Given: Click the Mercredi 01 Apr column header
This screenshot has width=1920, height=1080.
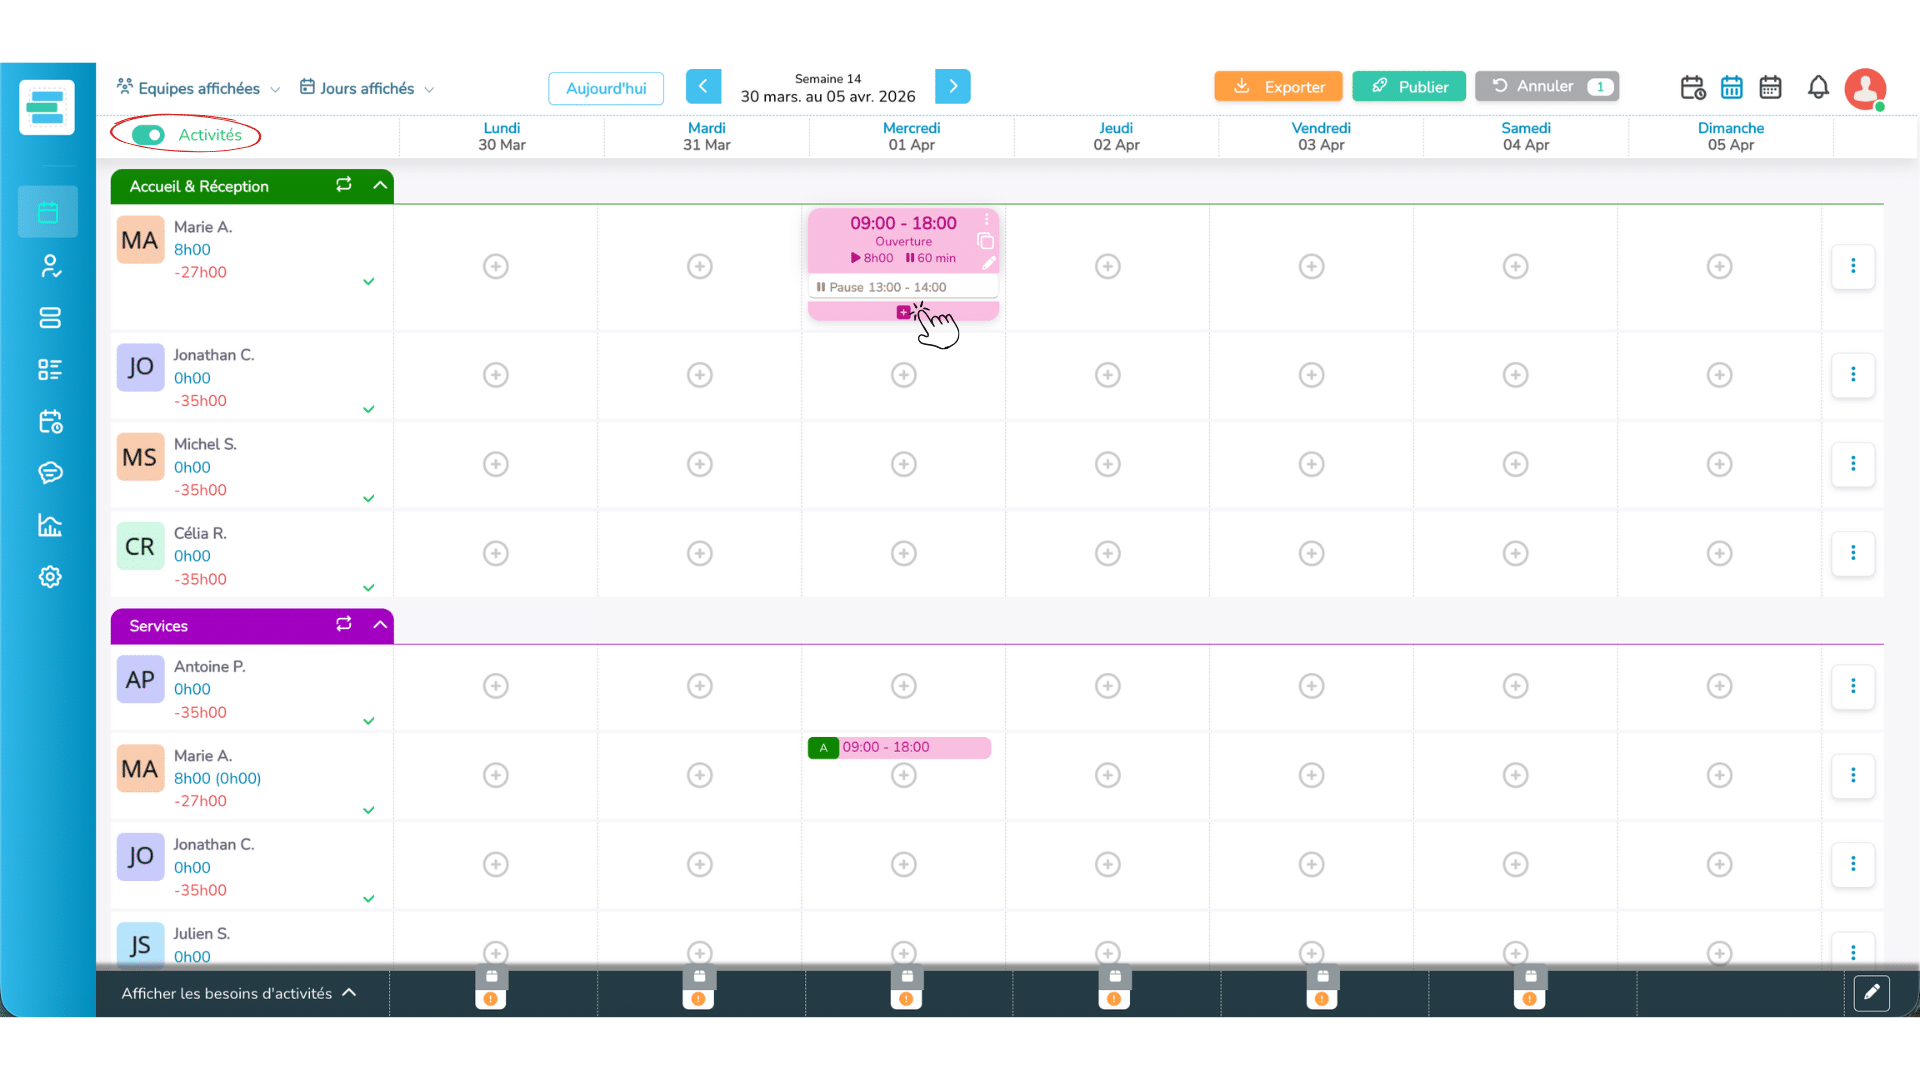Looking at the screenshot, I should click(911, 136).
